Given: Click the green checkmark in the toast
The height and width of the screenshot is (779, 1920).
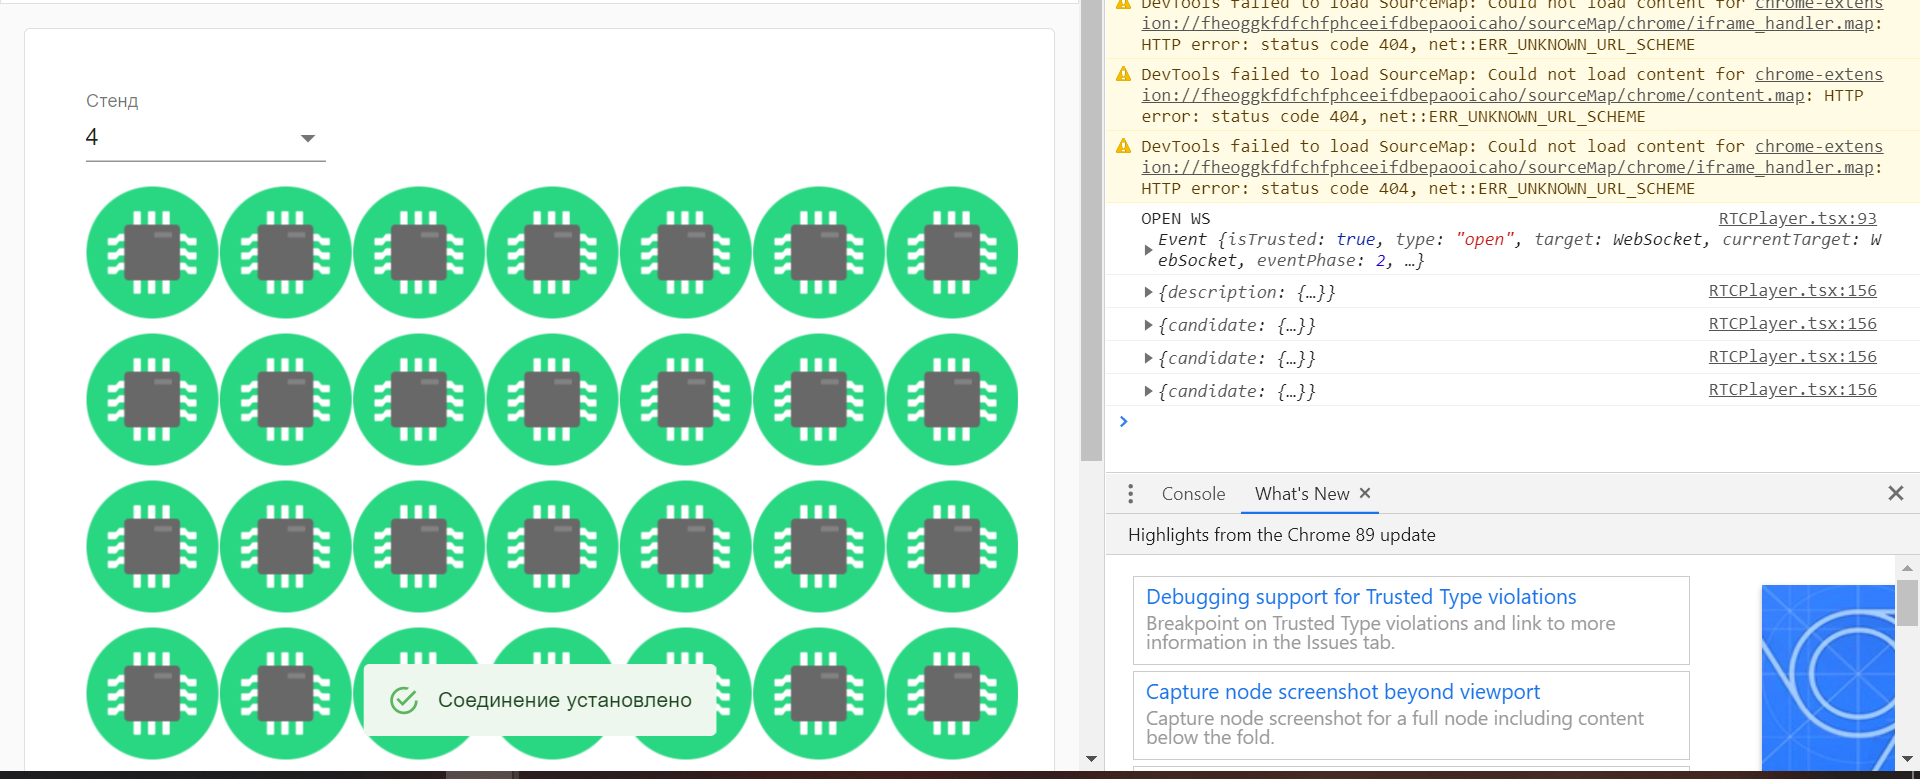Looking at the screenshot, I should pyautogui.click(x=404, y=700).
